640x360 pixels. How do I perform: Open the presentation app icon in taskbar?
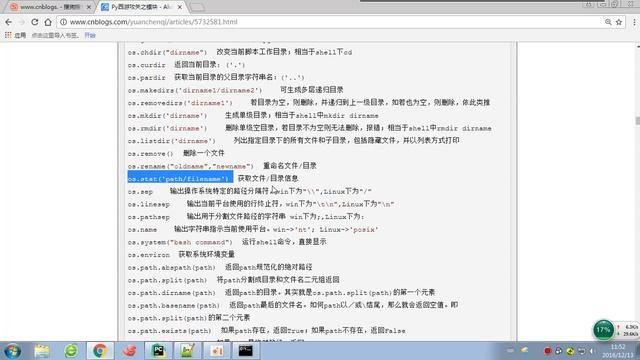[x=217, y=351]
